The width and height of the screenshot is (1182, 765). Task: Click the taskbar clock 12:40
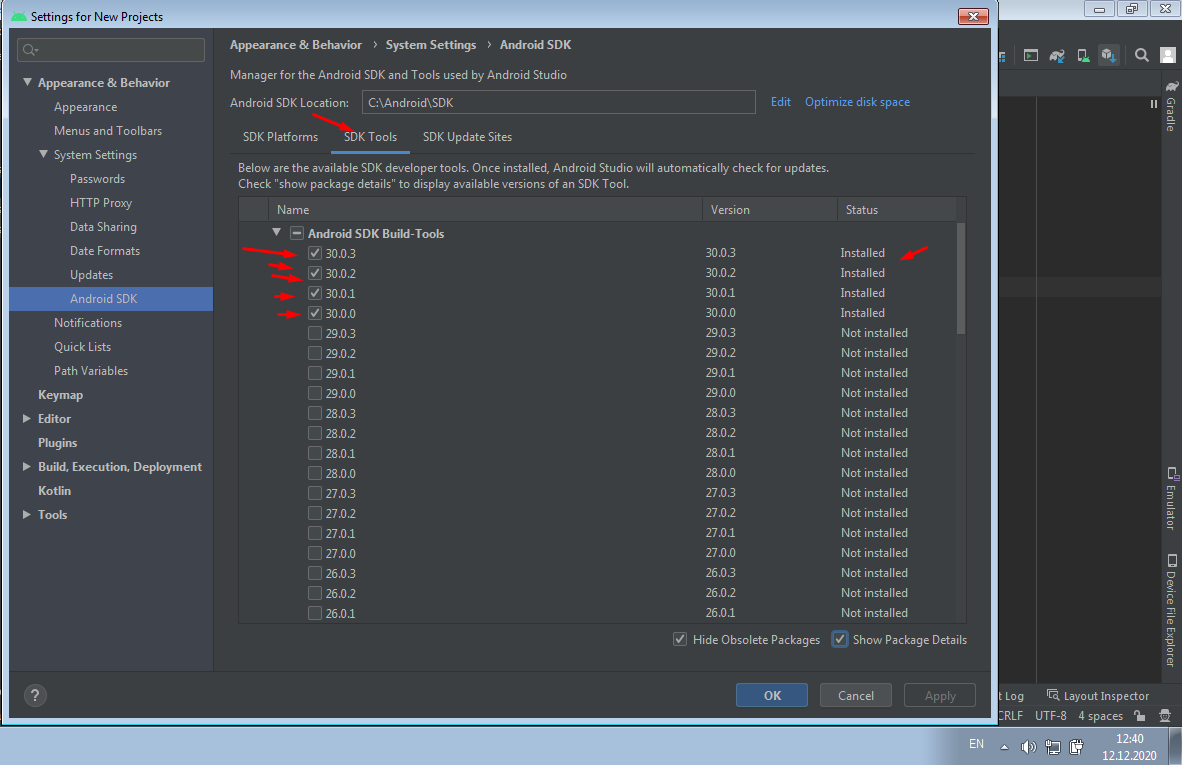point(1129,739)
